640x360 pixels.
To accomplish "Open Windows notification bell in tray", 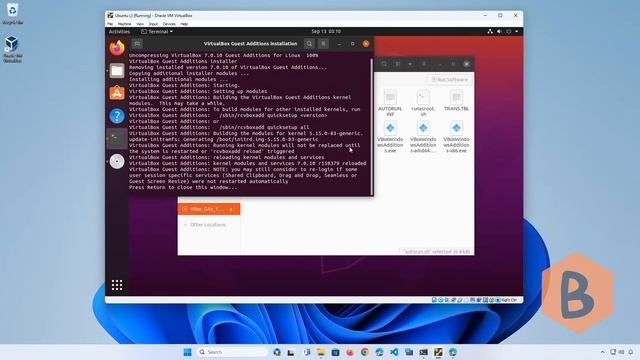I will [631, 352].
